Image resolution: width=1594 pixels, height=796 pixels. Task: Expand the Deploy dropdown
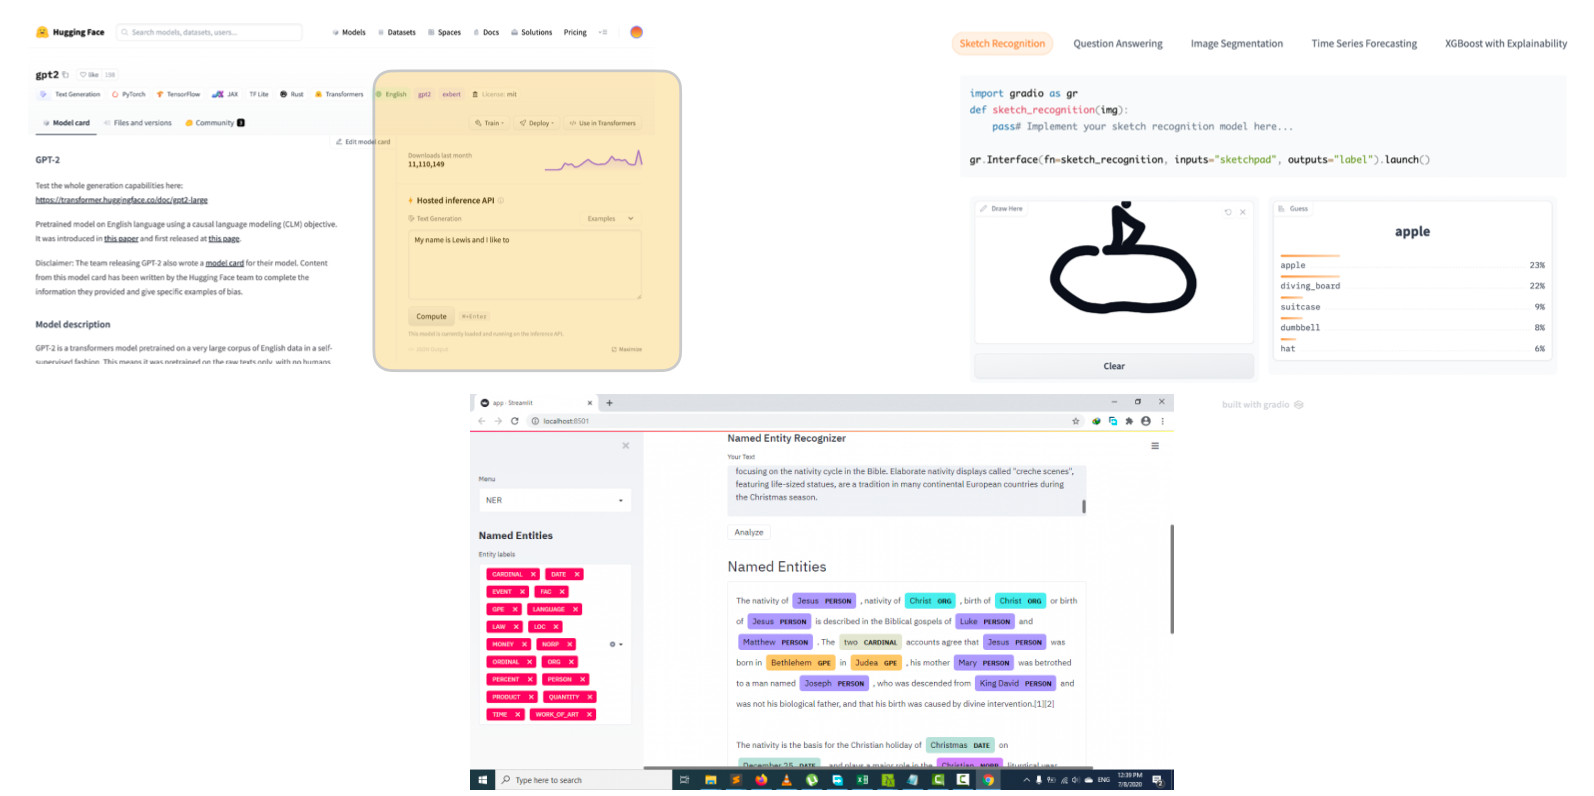coord(537,123)
